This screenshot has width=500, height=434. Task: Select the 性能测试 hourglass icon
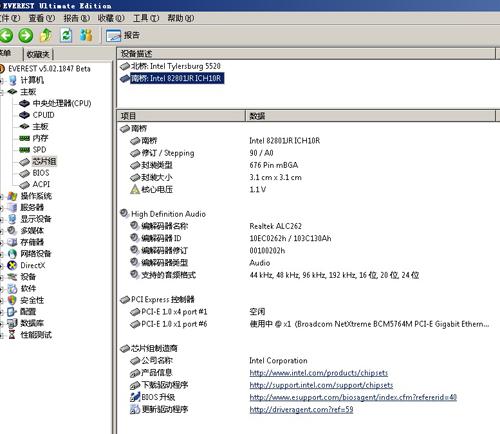13,335
